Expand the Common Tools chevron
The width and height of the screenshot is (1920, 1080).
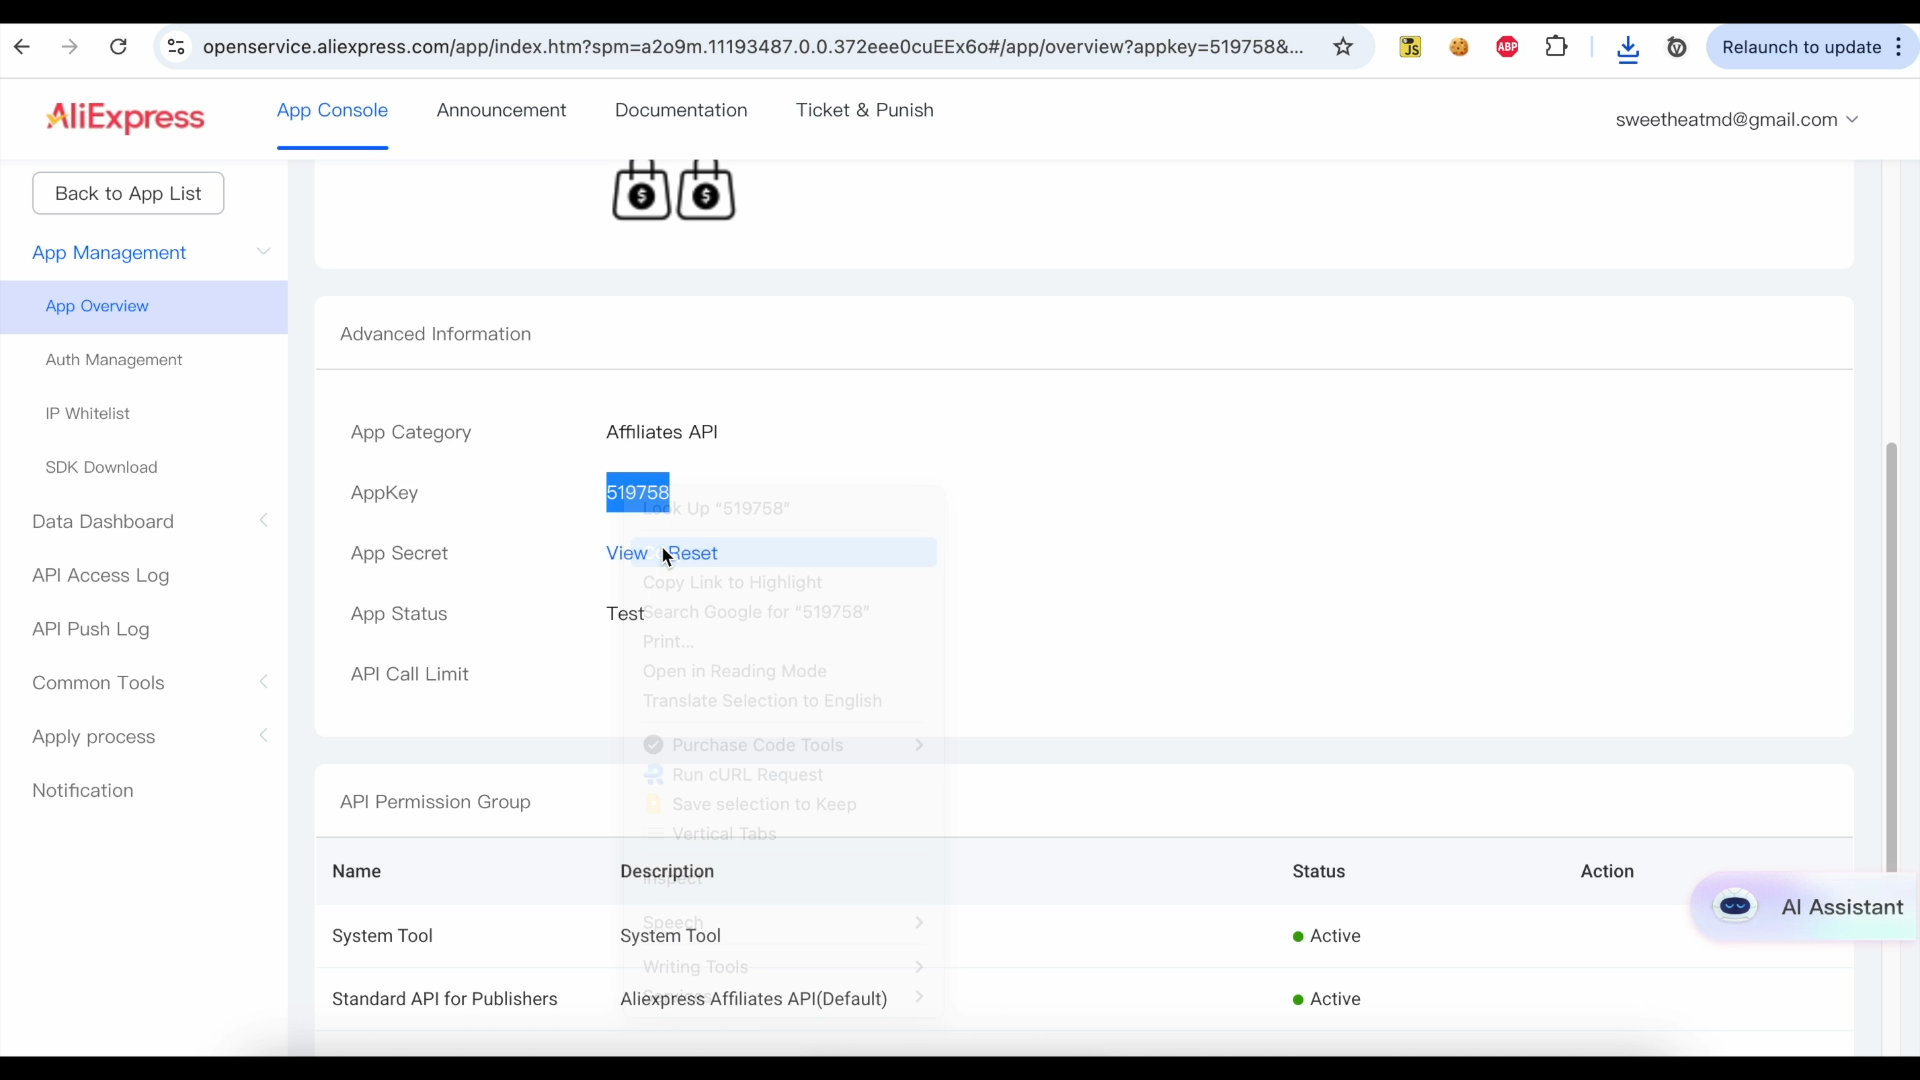[x=264, y=683]
